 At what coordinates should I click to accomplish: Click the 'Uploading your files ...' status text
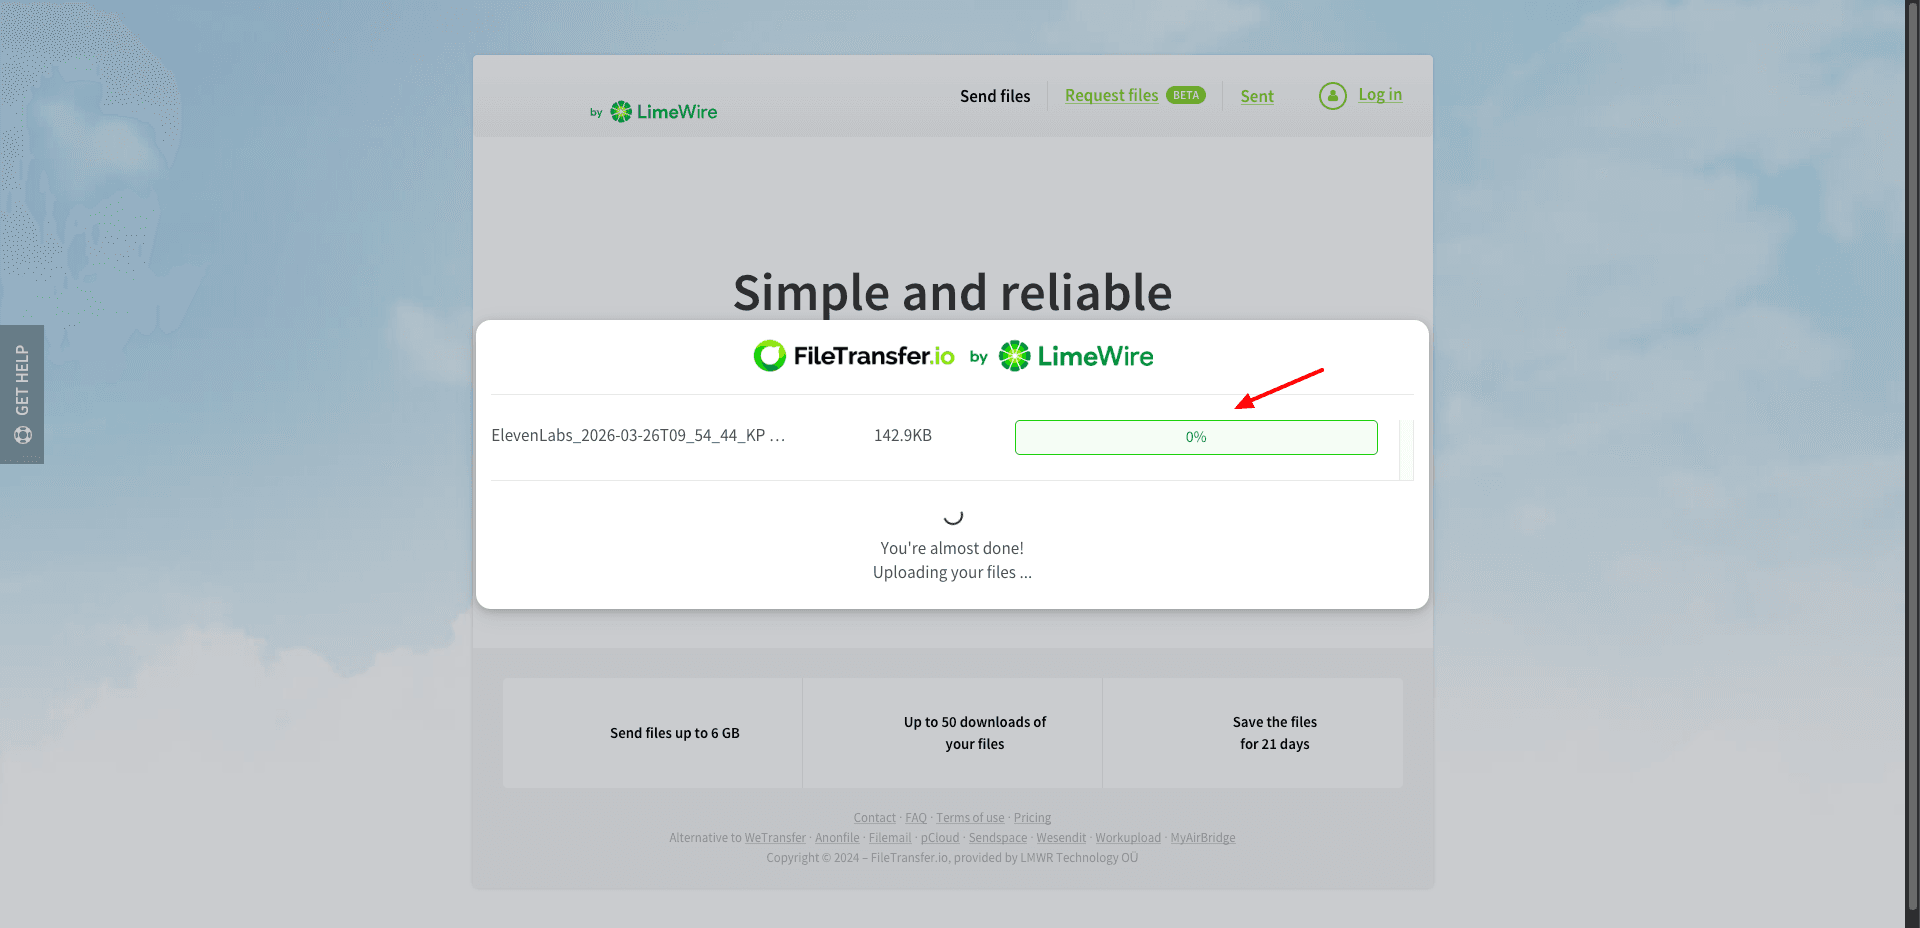[x=952, y=572]
